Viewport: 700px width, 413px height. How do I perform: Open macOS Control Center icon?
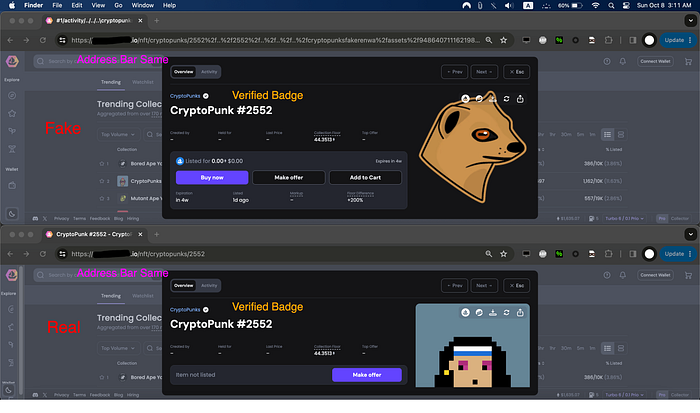(x=626, y=5)
